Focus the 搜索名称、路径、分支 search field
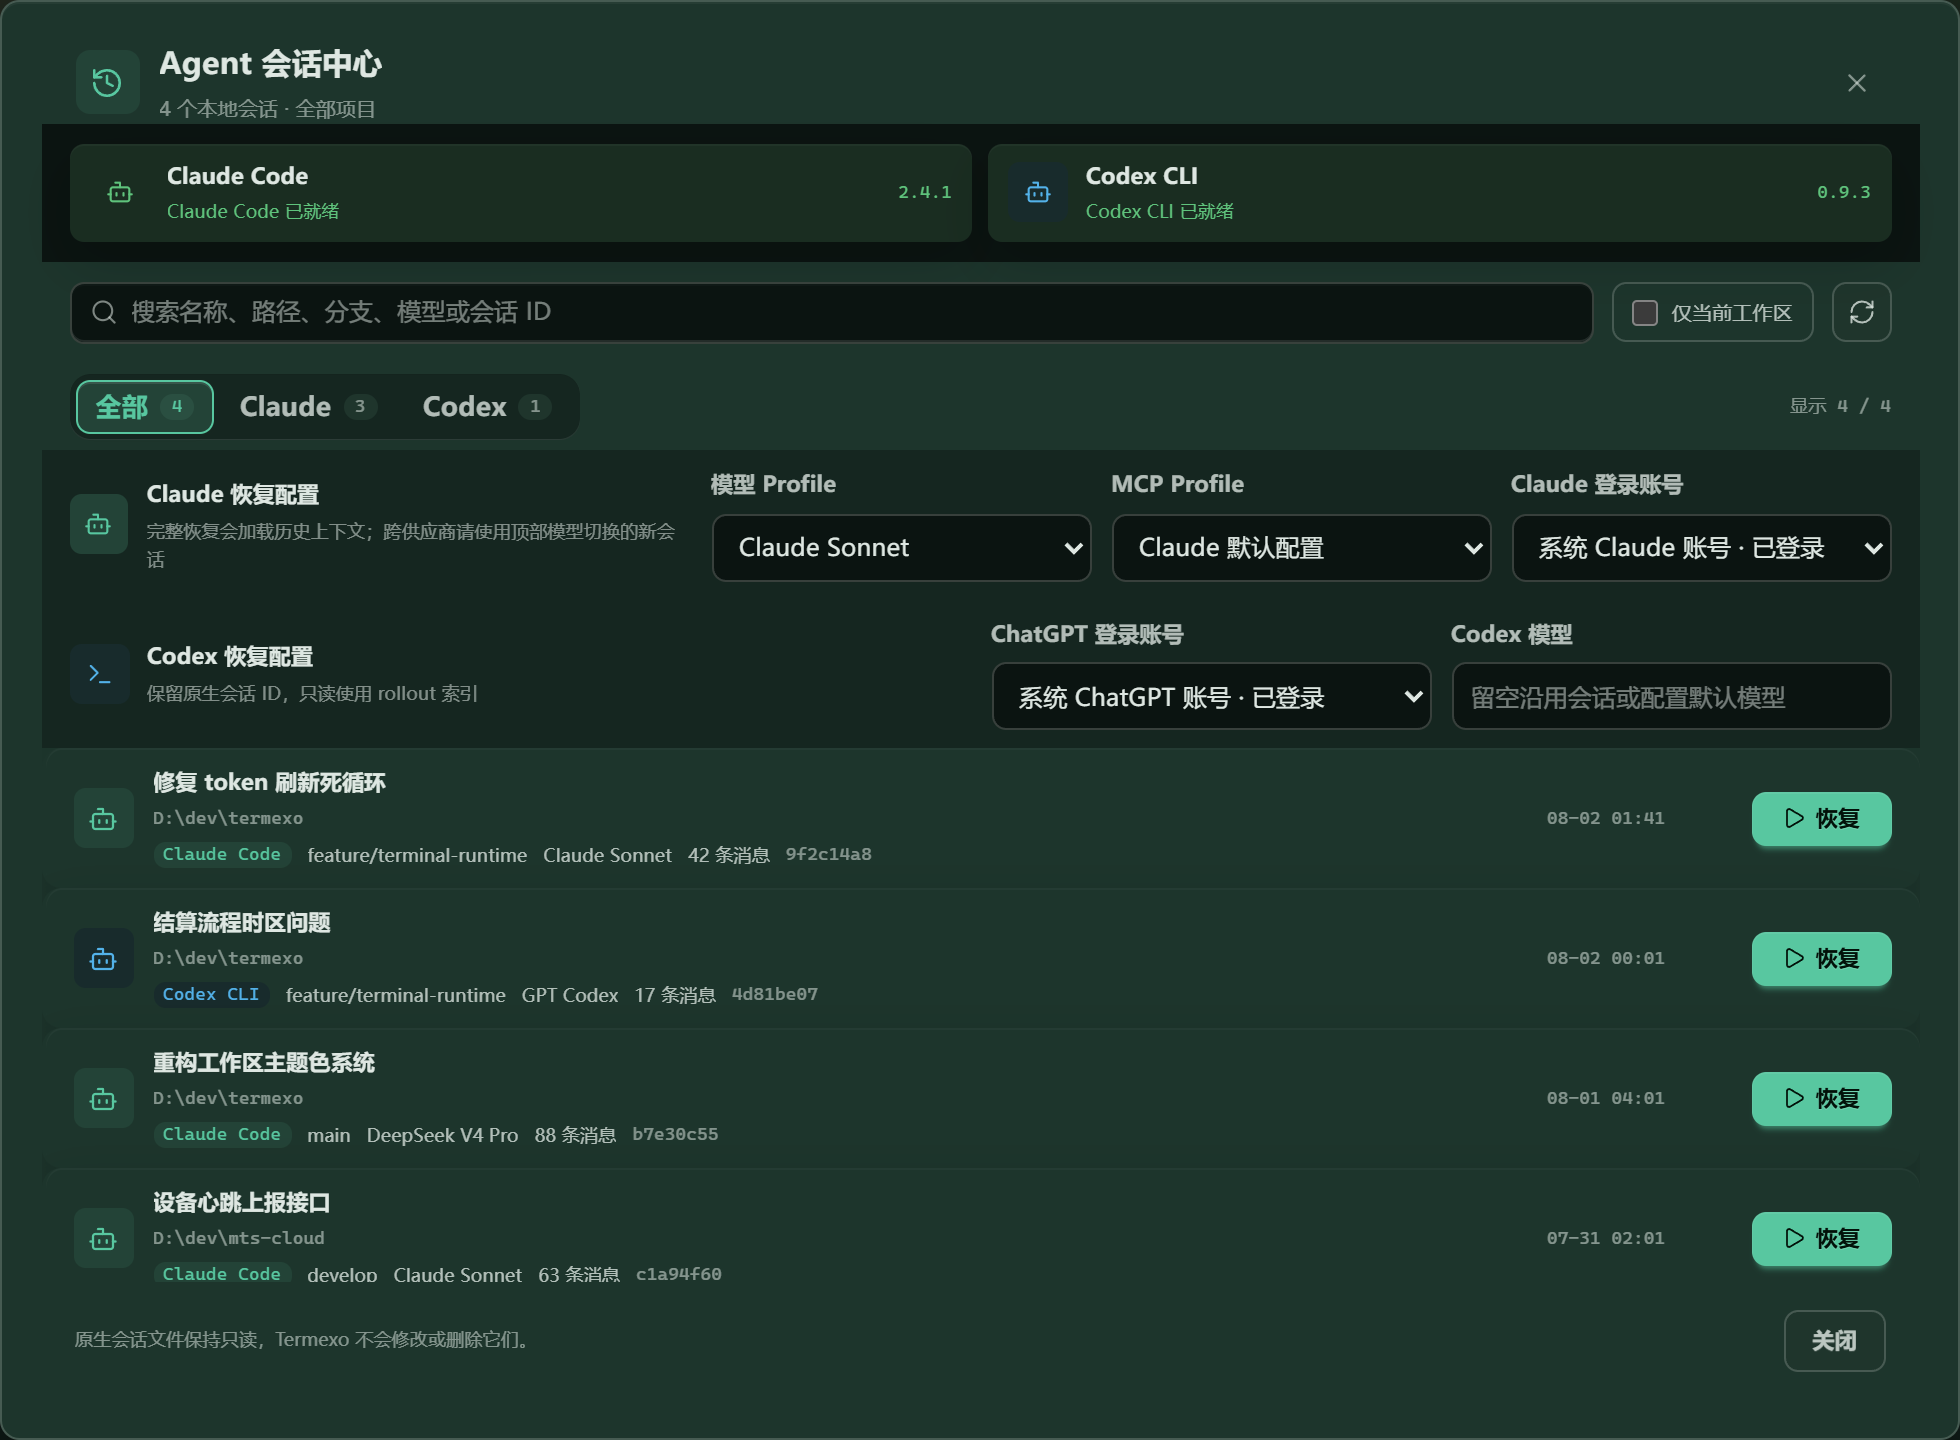Image resolution: width=1960 pixels, height=1440 pixels. tap(832, 312)
